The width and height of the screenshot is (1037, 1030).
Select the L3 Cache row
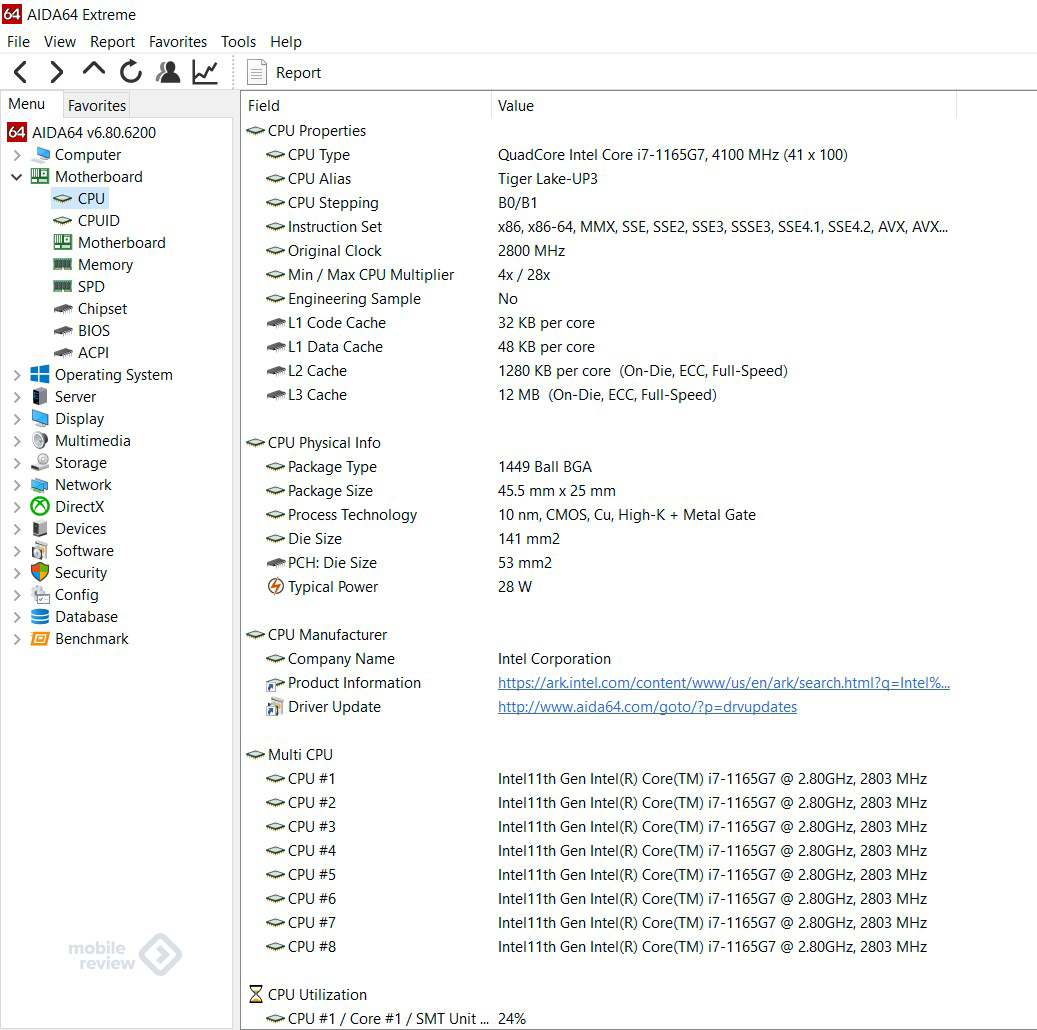pos(599,395)
